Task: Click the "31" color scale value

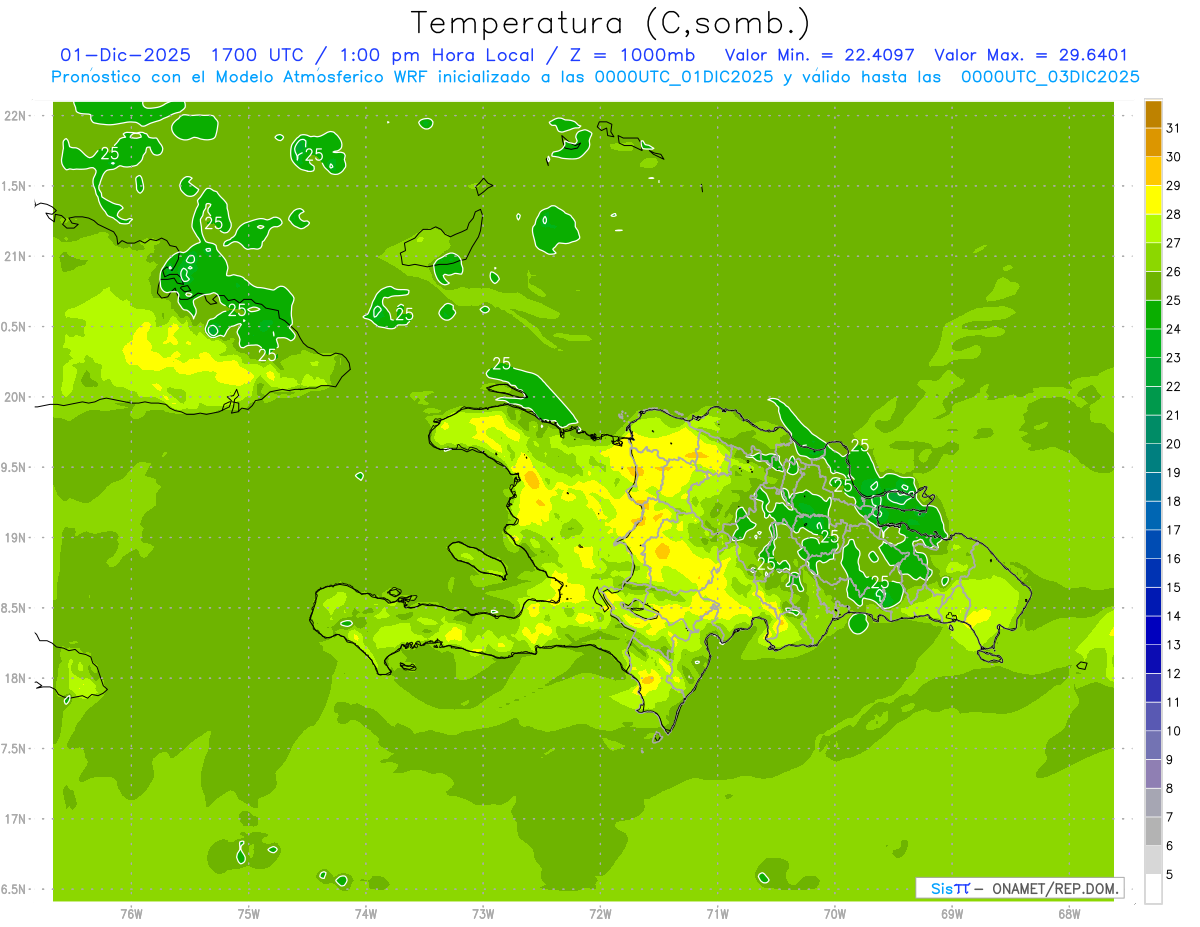Action: click(x=1174, y=128)
